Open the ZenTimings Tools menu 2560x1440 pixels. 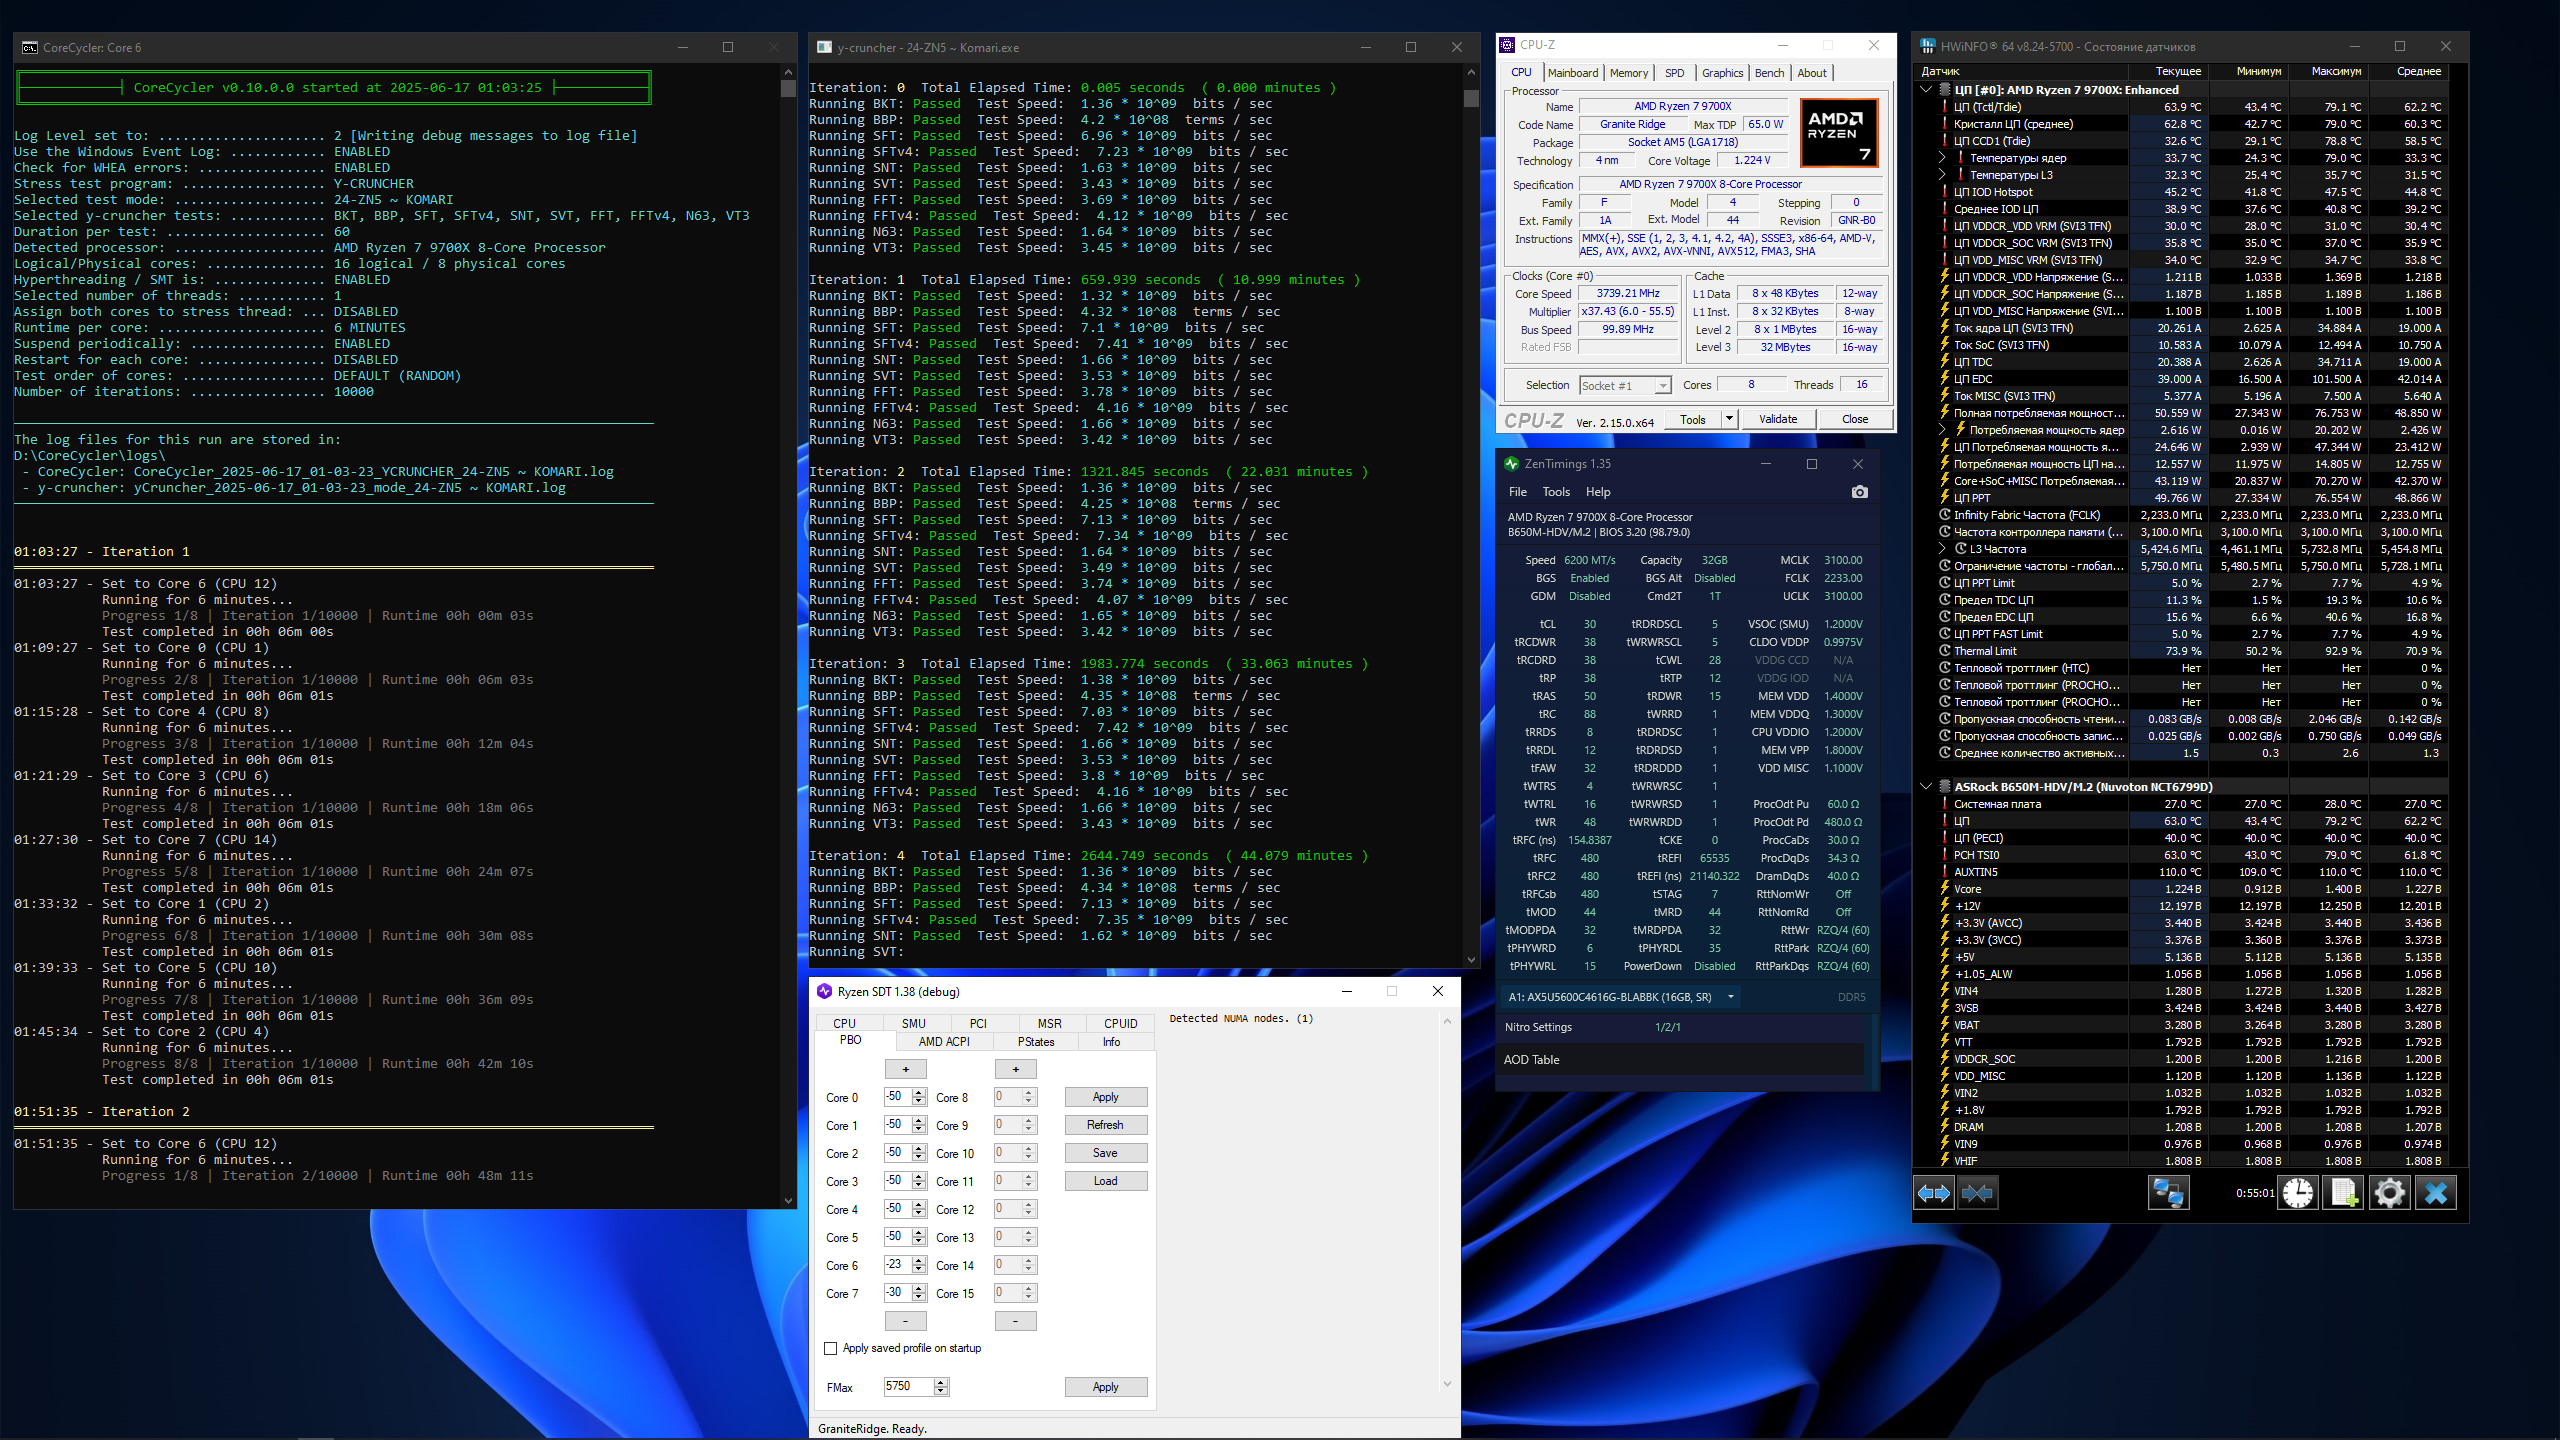pos(1556,492)
